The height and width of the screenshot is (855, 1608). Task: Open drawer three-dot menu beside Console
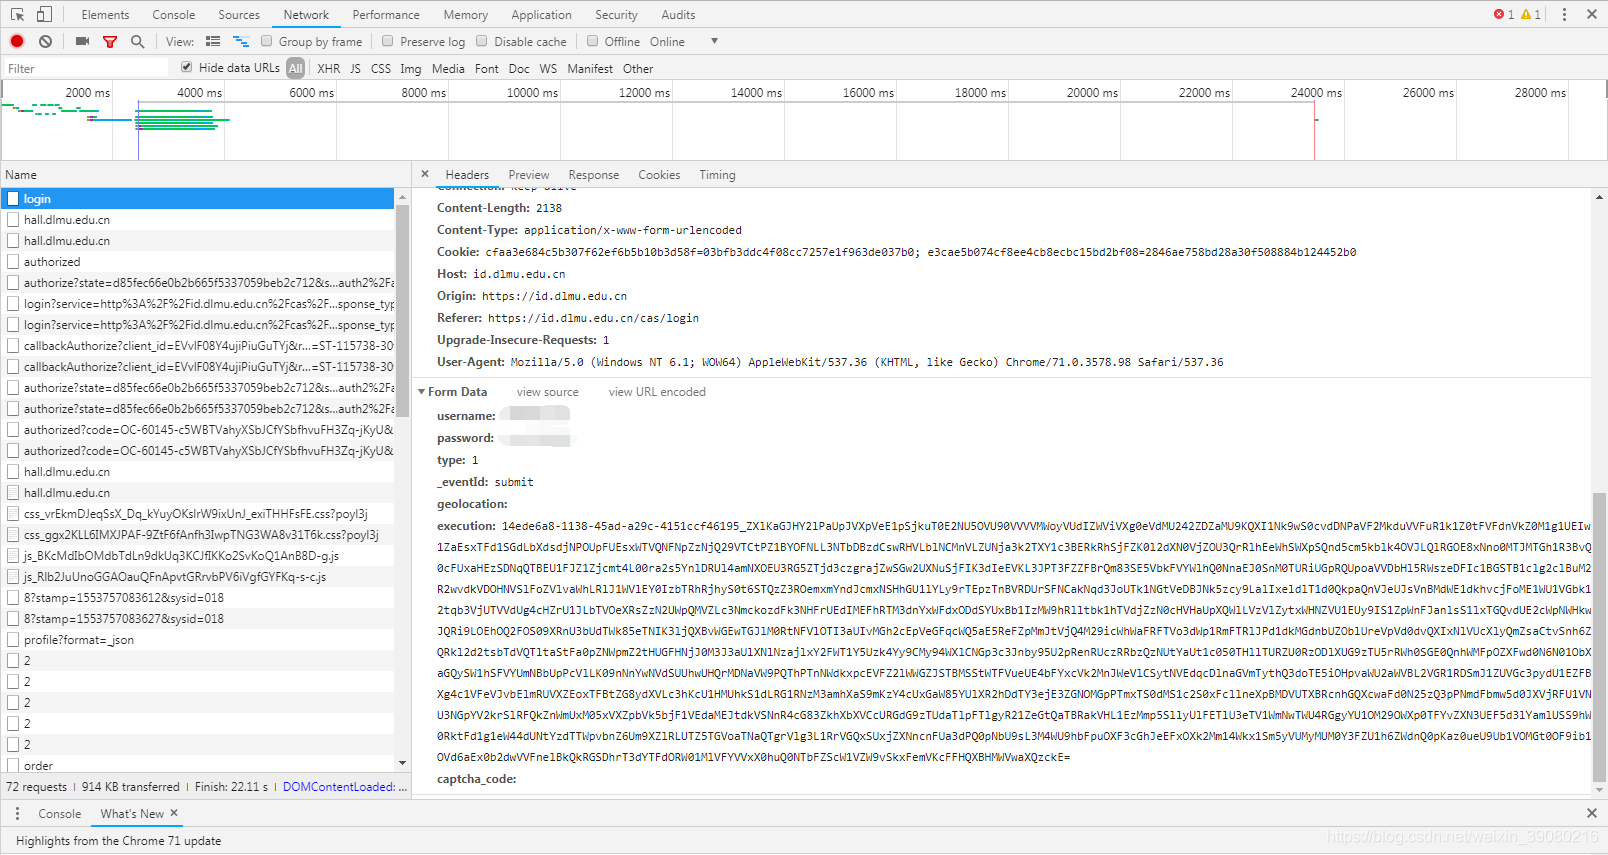17,813
